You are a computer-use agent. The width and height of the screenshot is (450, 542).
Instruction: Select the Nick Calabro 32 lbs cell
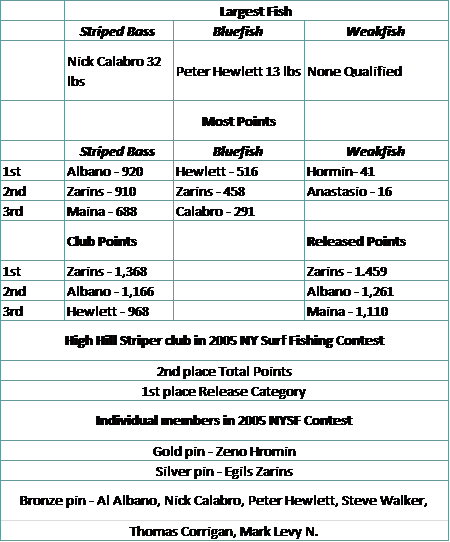tap(119, 71)
